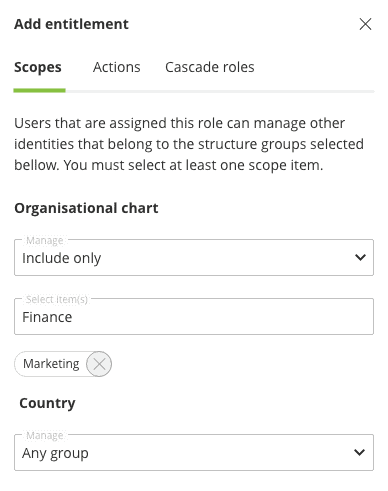Click the Marketing chip label
Screen dimensions: 388x491
[51, 364]
